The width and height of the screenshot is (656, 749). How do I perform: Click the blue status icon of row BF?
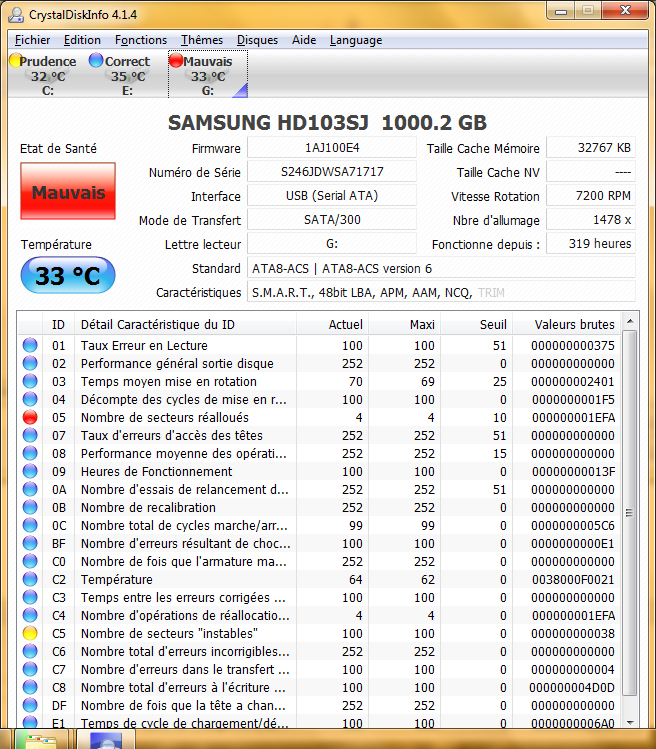pos(30,543)
